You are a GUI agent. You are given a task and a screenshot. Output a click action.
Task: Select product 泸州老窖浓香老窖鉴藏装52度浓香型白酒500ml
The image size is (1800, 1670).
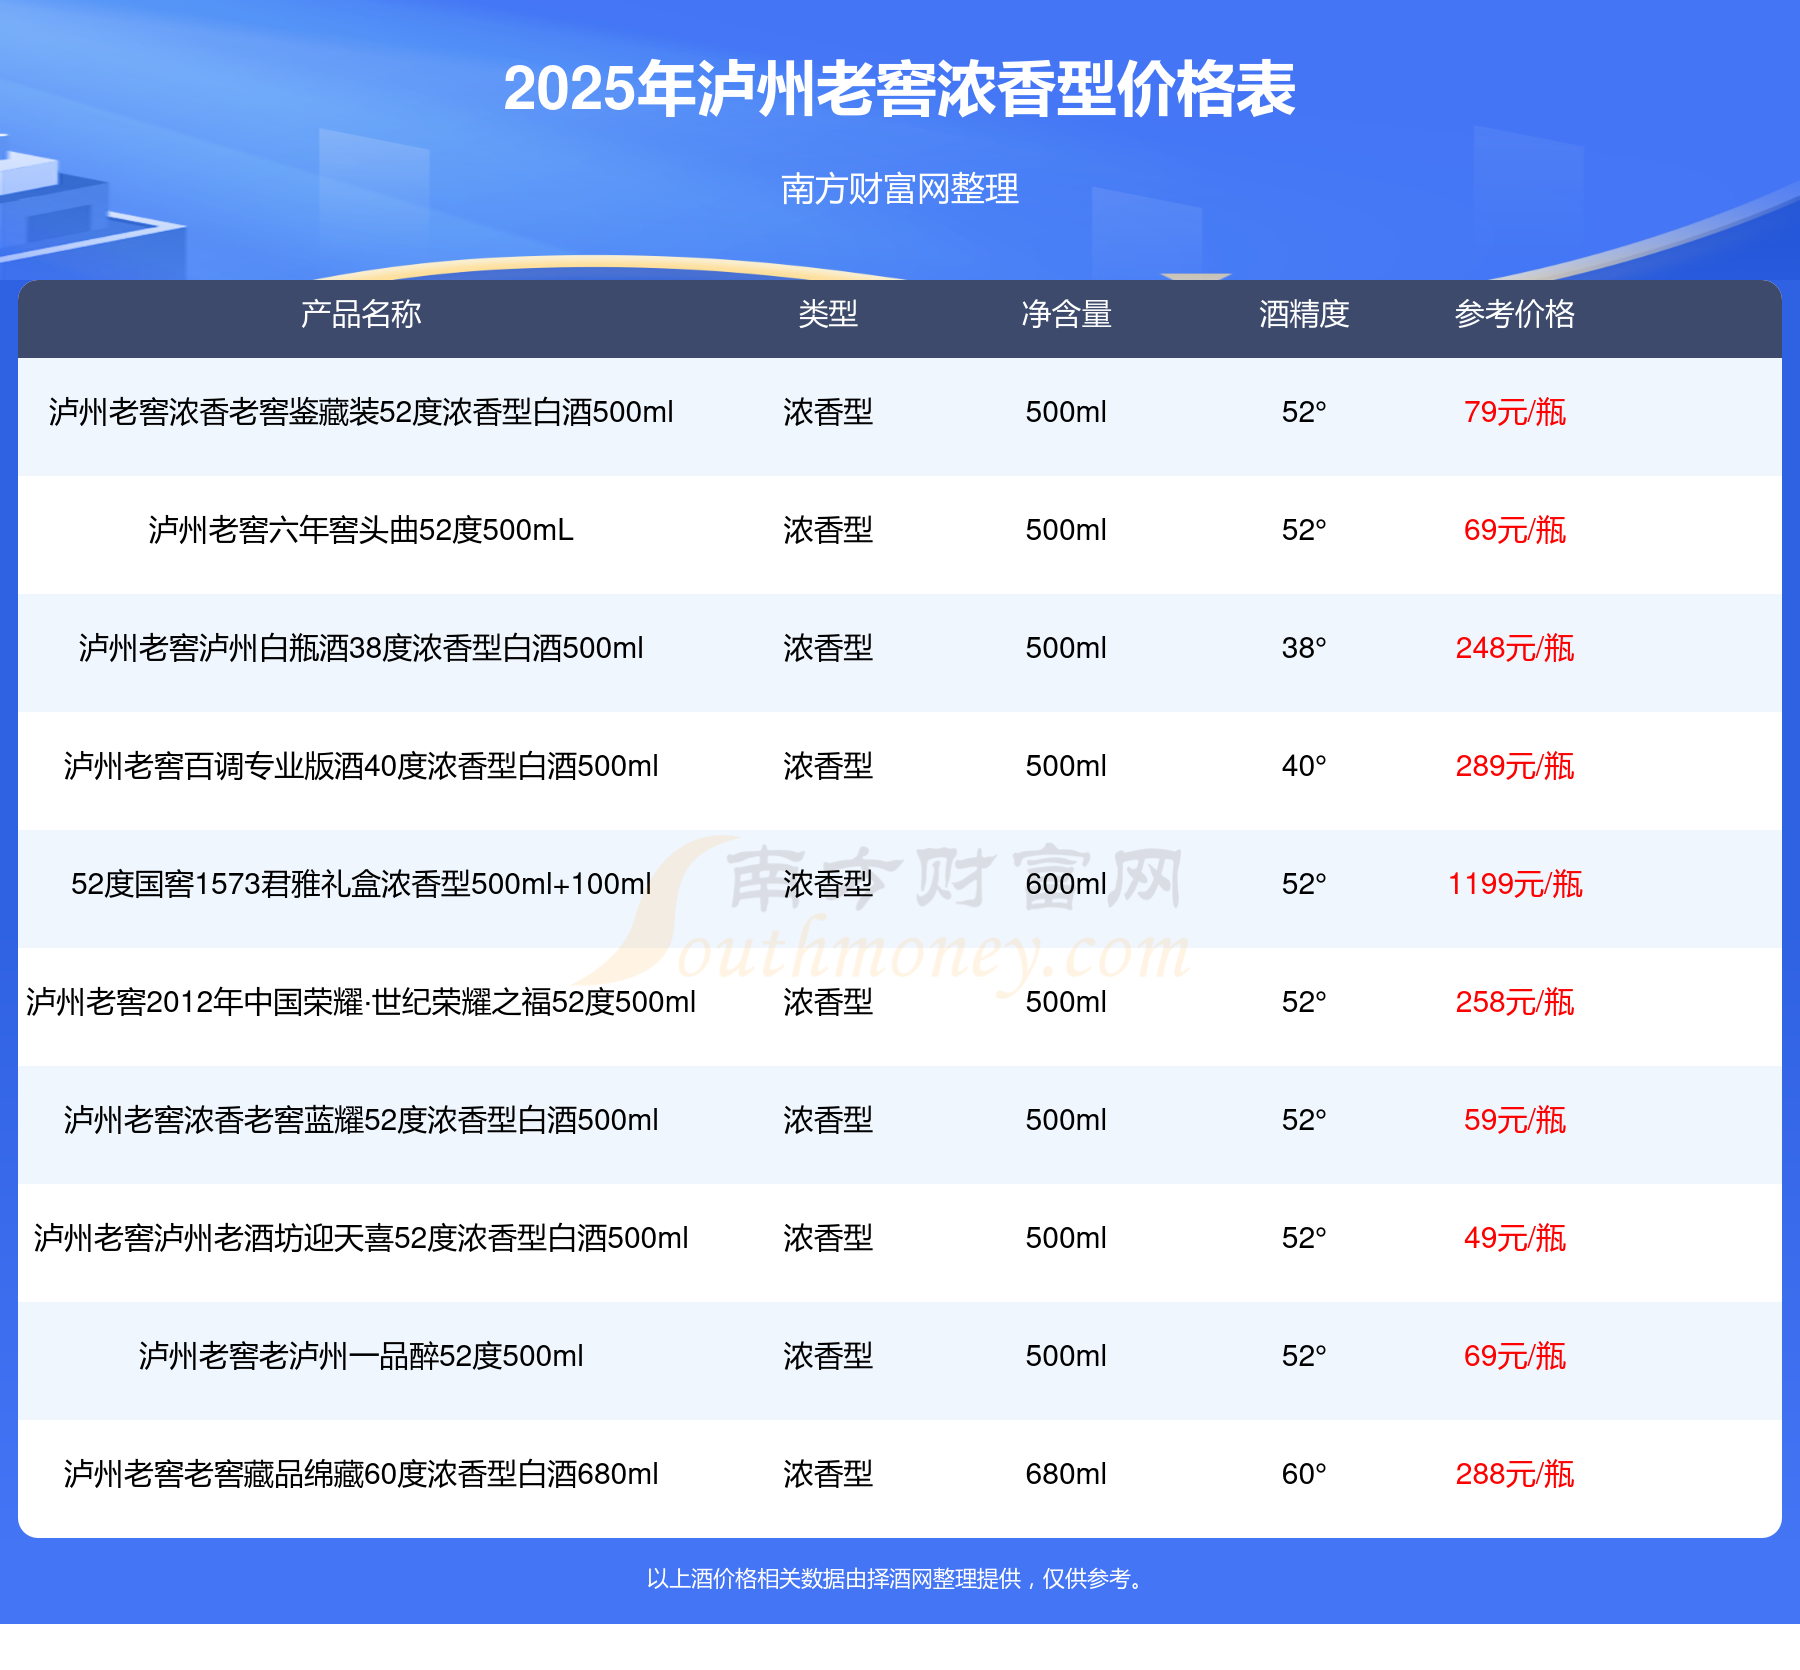tap(361, 412)
